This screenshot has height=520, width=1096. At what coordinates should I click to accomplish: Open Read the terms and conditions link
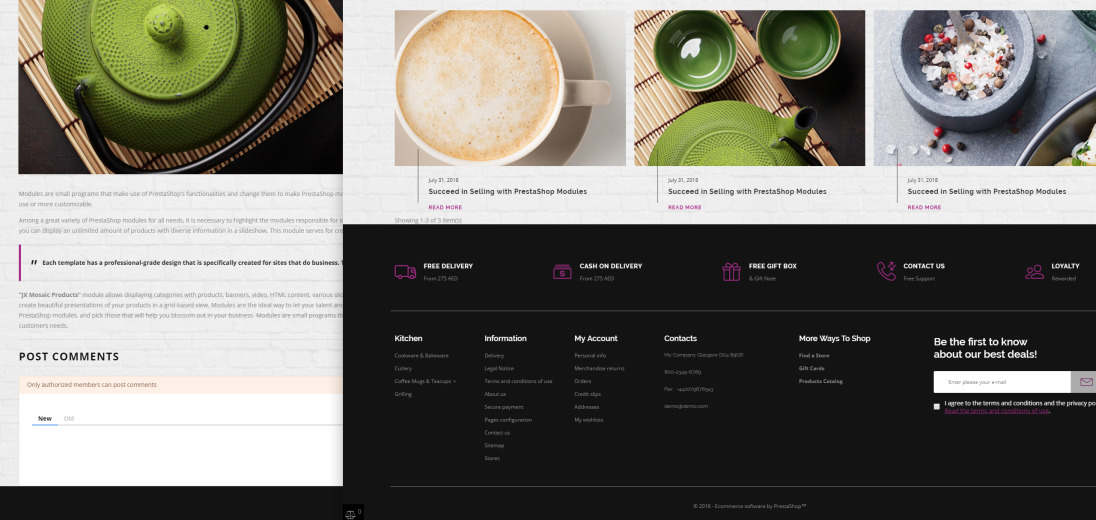996,411
